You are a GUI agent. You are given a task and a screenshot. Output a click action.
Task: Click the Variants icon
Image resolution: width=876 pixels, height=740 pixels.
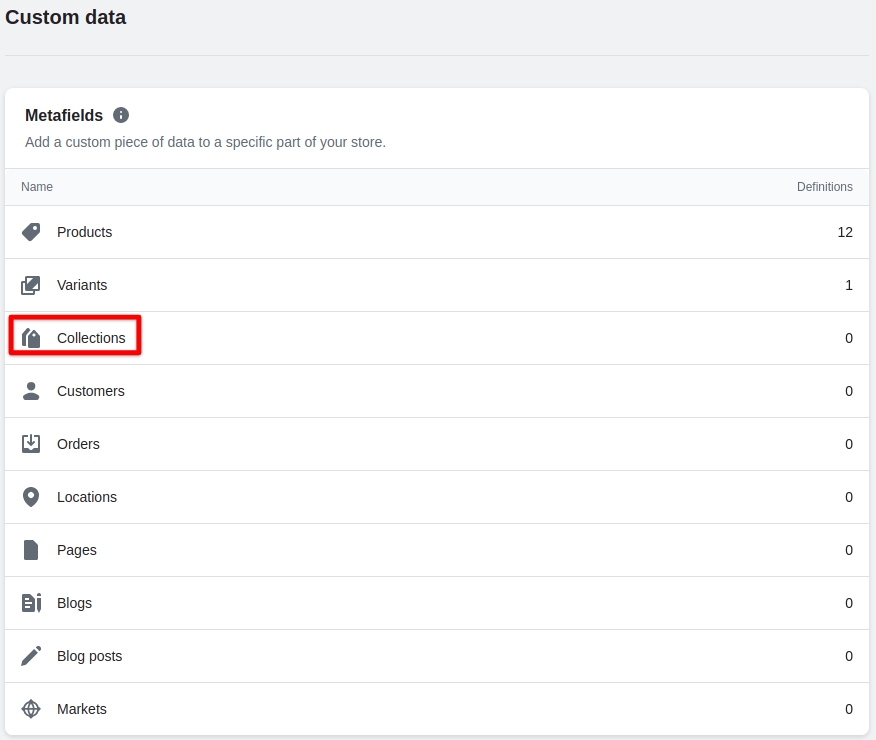tap(31, 285)
